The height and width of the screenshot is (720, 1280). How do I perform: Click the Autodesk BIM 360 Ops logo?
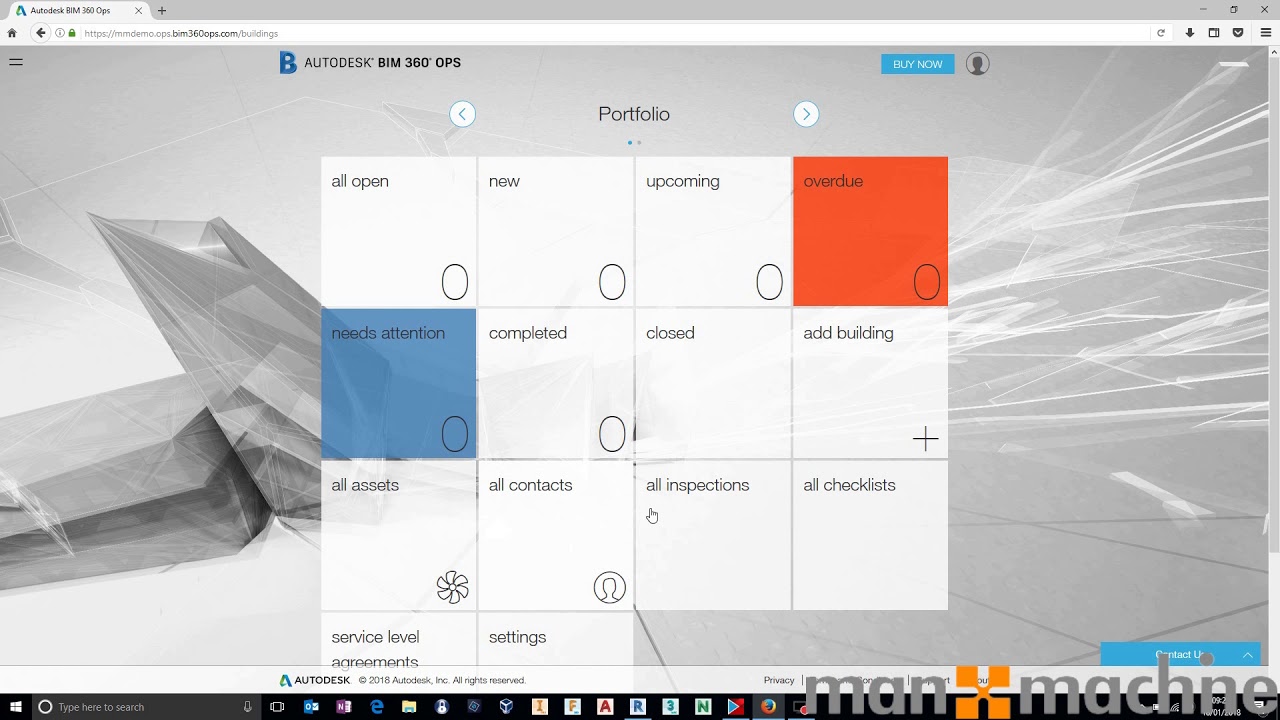[370, 63]
